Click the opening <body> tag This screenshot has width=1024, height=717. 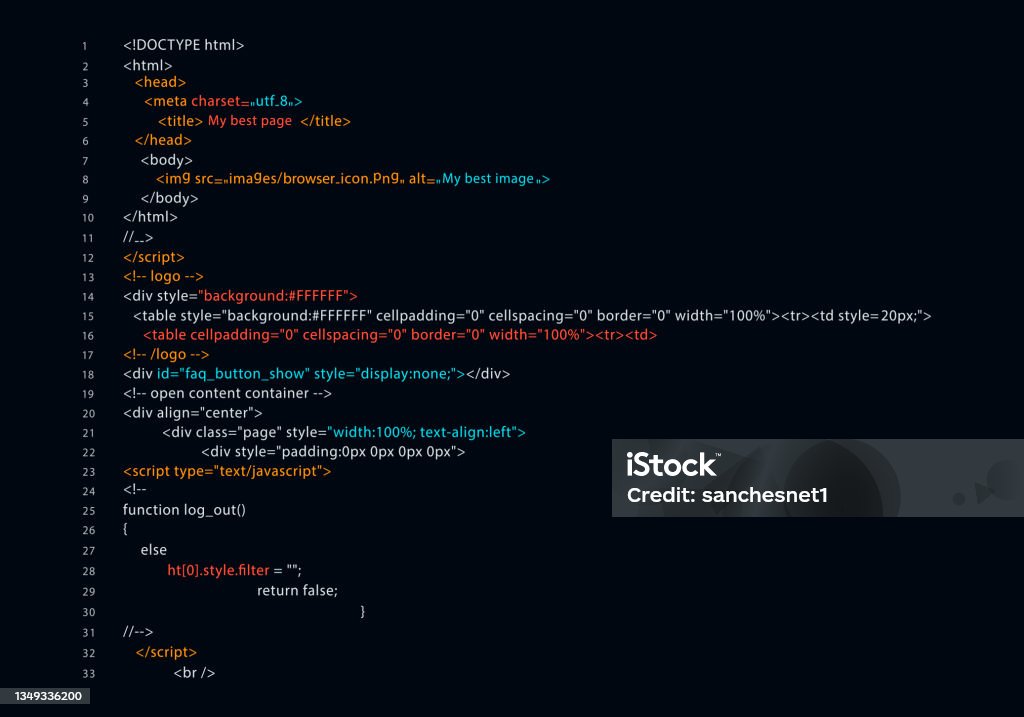coord(167,160)
